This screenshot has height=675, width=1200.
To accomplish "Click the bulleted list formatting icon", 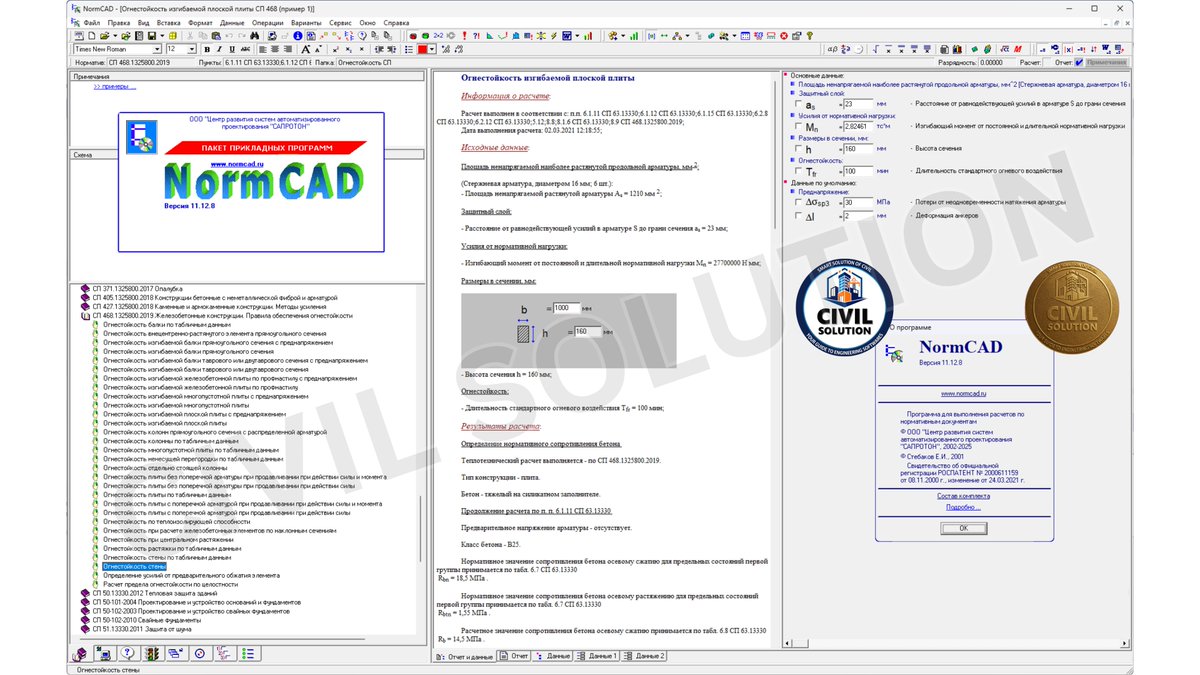I will click(409, 49).
